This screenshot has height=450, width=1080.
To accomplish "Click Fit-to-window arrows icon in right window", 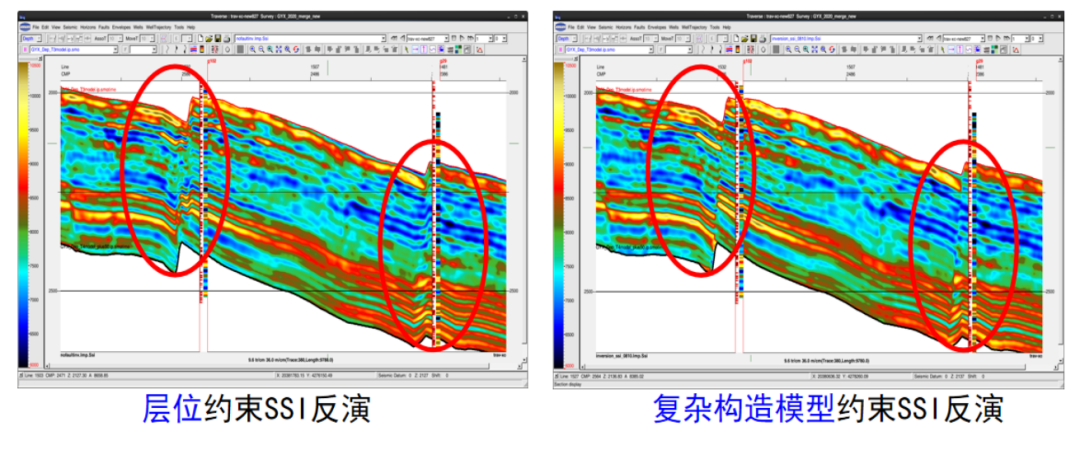I will pos(814,50).
